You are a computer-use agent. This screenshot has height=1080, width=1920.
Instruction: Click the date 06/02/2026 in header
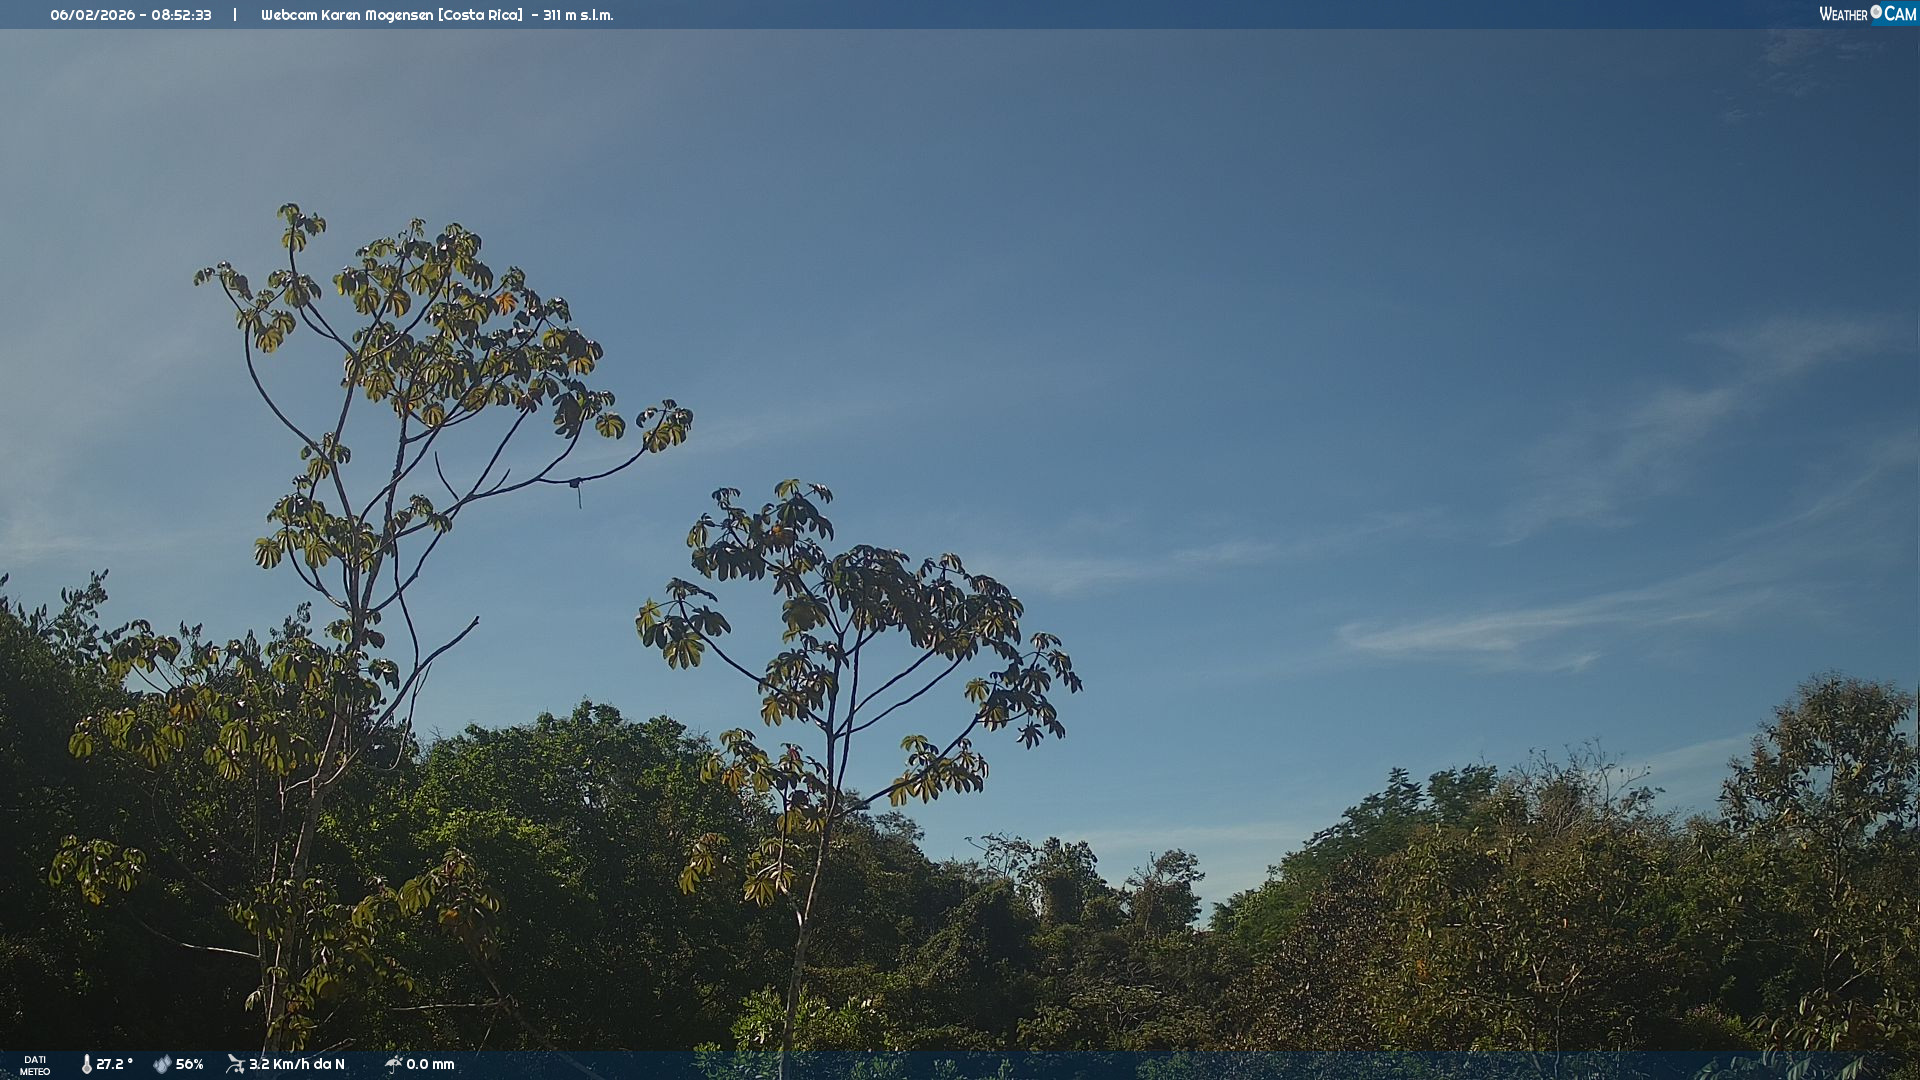[x=92, y=15]
